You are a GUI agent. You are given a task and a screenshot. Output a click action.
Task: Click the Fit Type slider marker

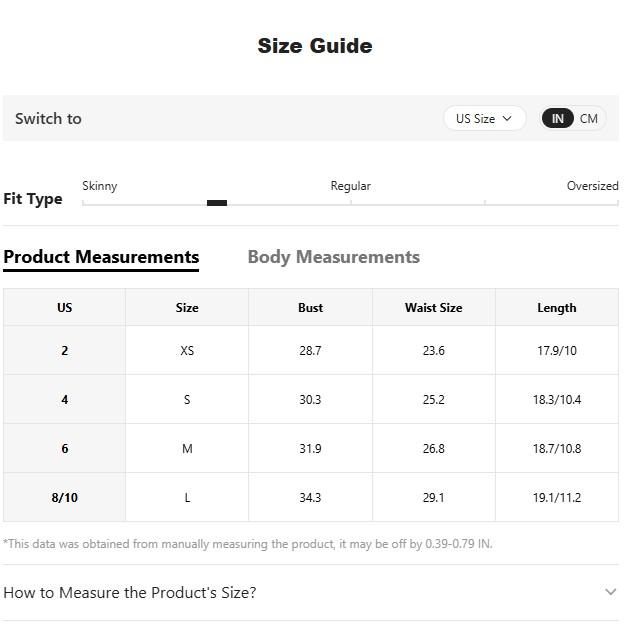217,203
